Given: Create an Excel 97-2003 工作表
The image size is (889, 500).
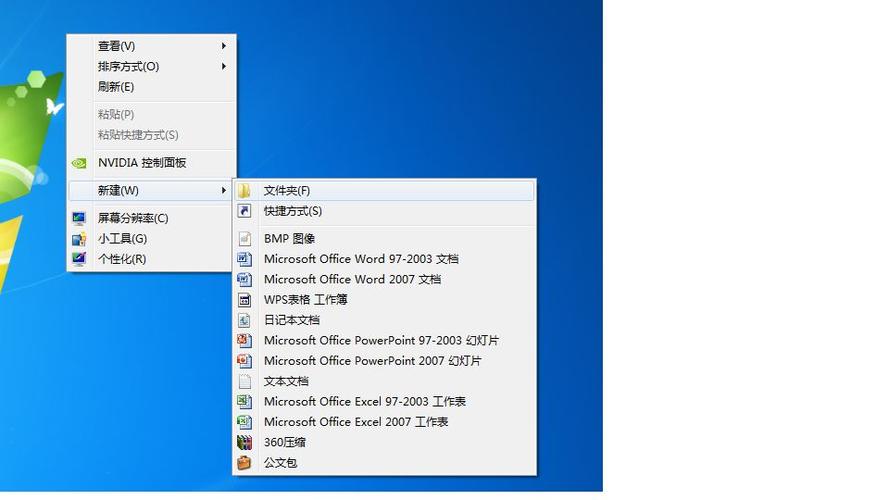Looking at the screenshot, I should click(x=384, y=402).
